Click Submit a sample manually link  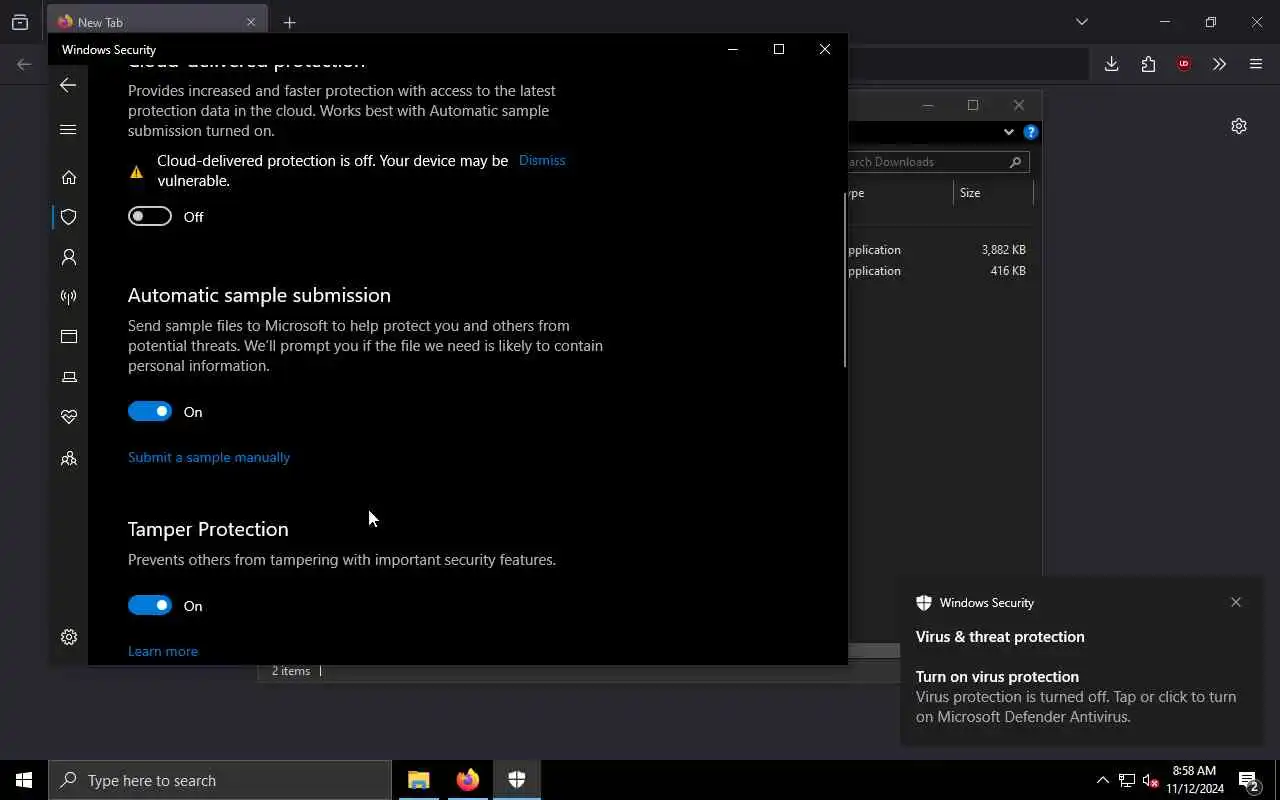pyautogui.click(x=209, y=457)
